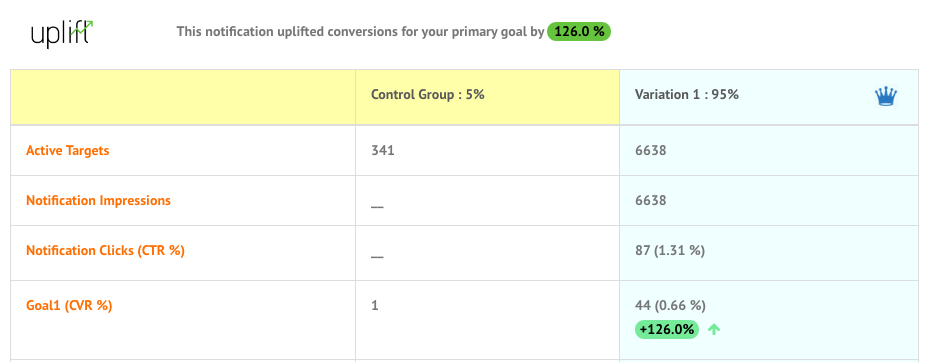
Task: Click Variation 1 active targets value 6638
Action: pos(651,151)
